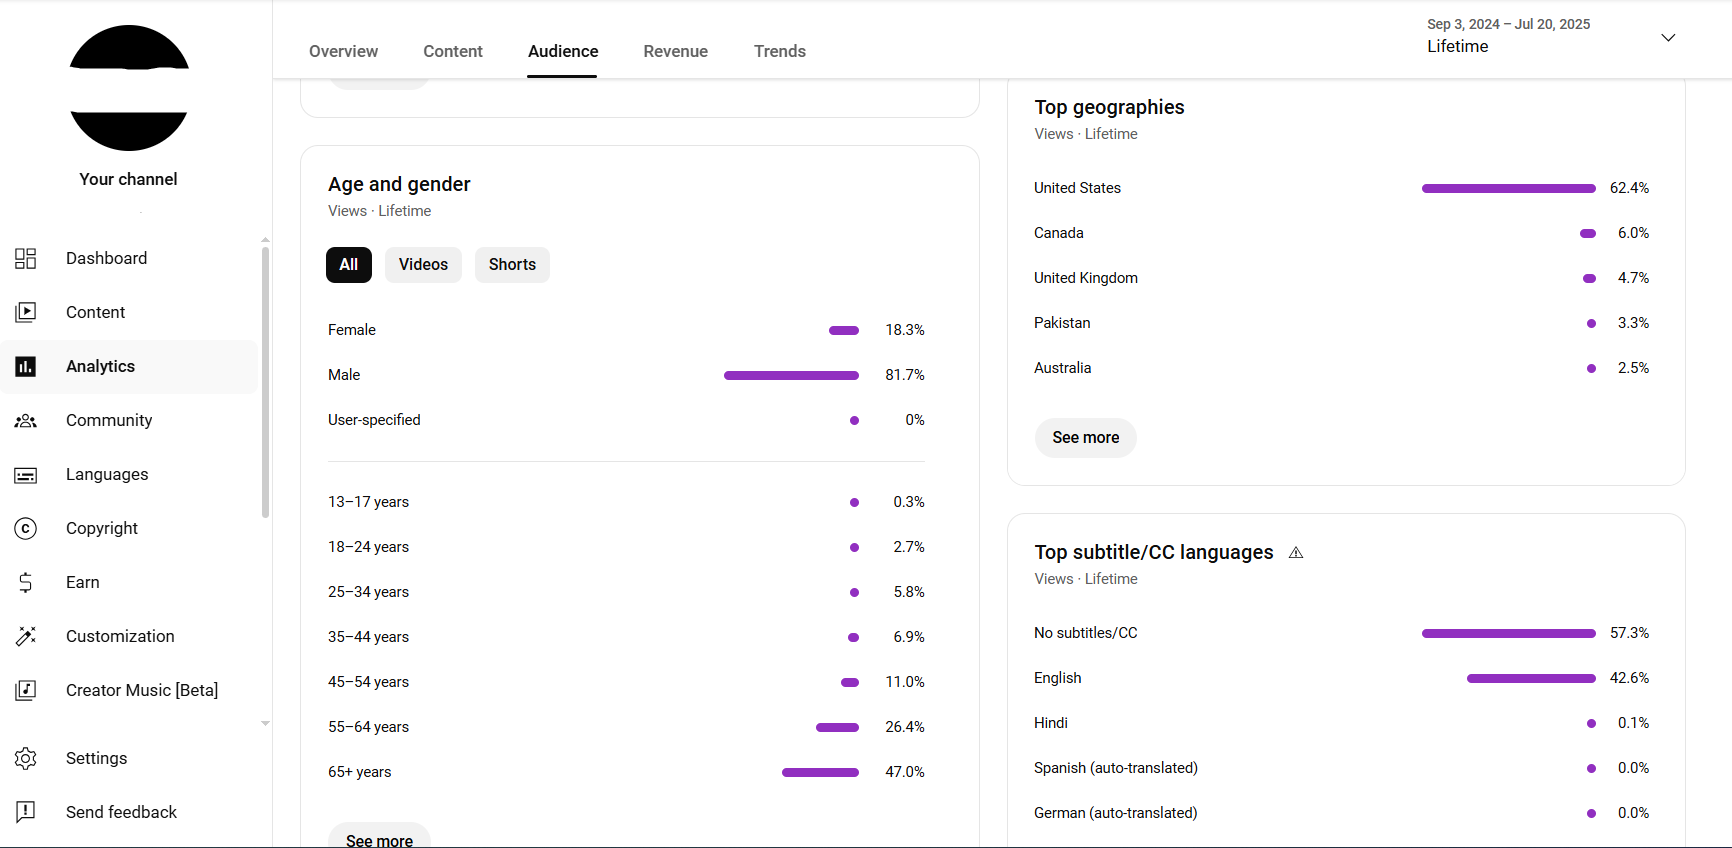Viewport: 1732px width, 848px height.
Task: Click Send feedback in the sidebar
Action: [x=121, y=812]
